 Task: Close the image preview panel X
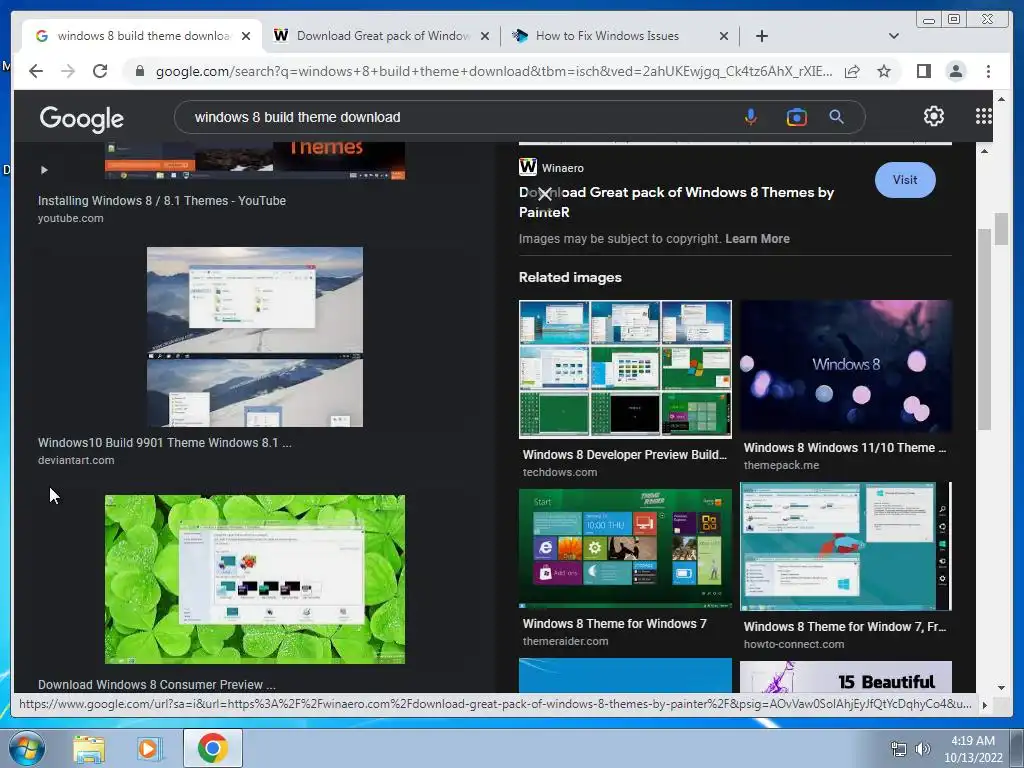coord(545,193)
